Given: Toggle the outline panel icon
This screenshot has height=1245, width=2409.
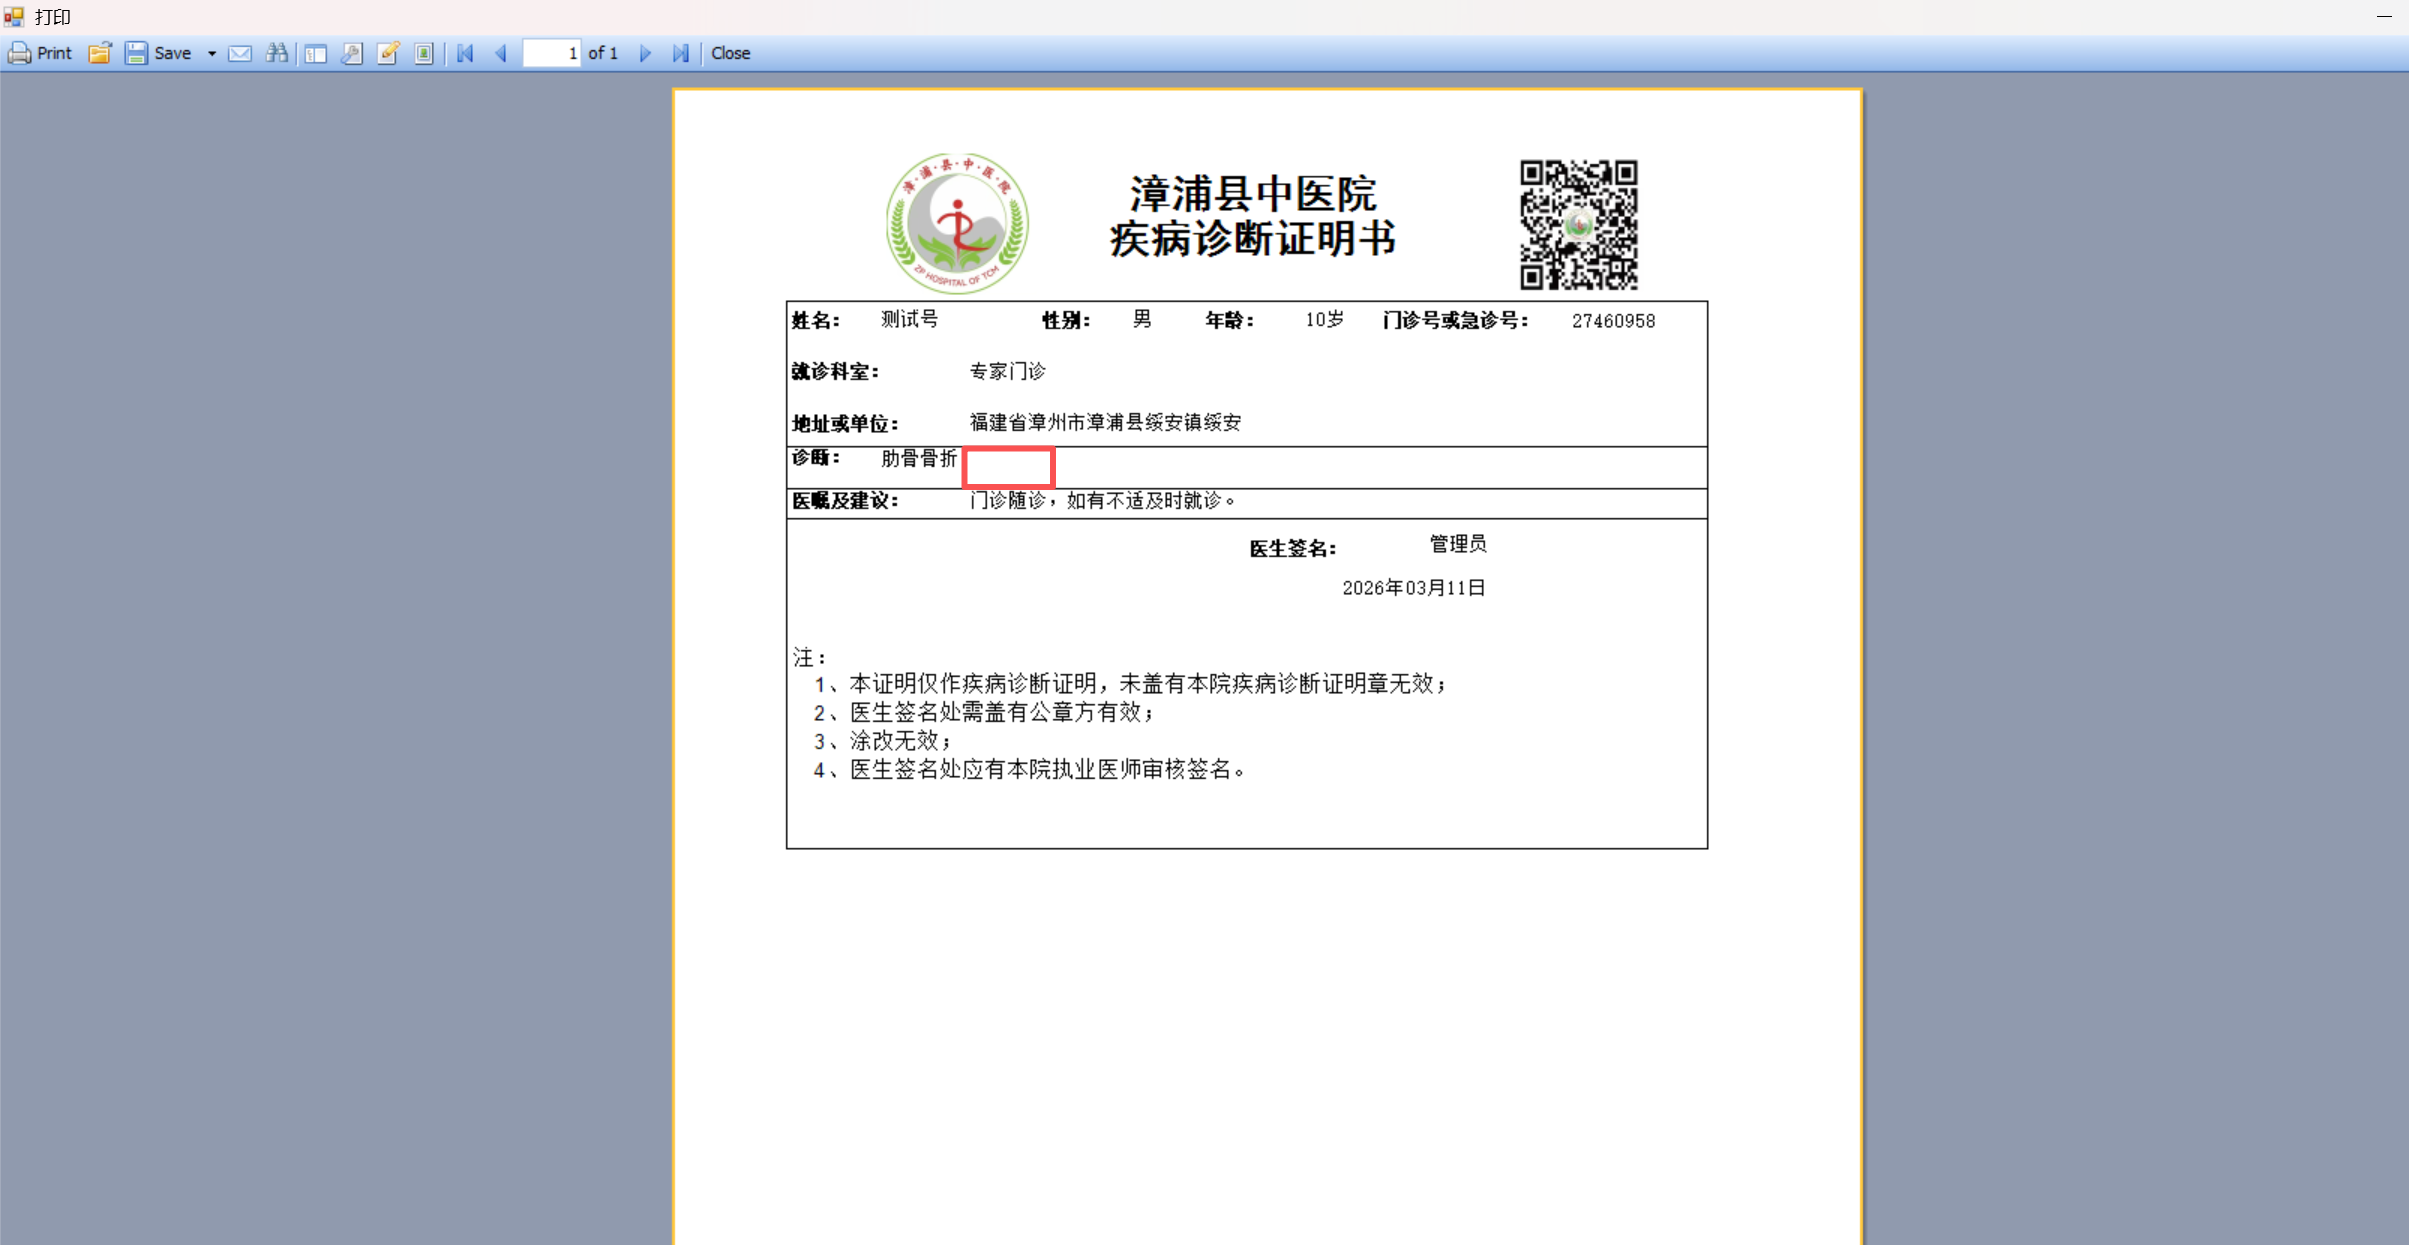Looking at the screenshot, I should [x=316, y=53].
